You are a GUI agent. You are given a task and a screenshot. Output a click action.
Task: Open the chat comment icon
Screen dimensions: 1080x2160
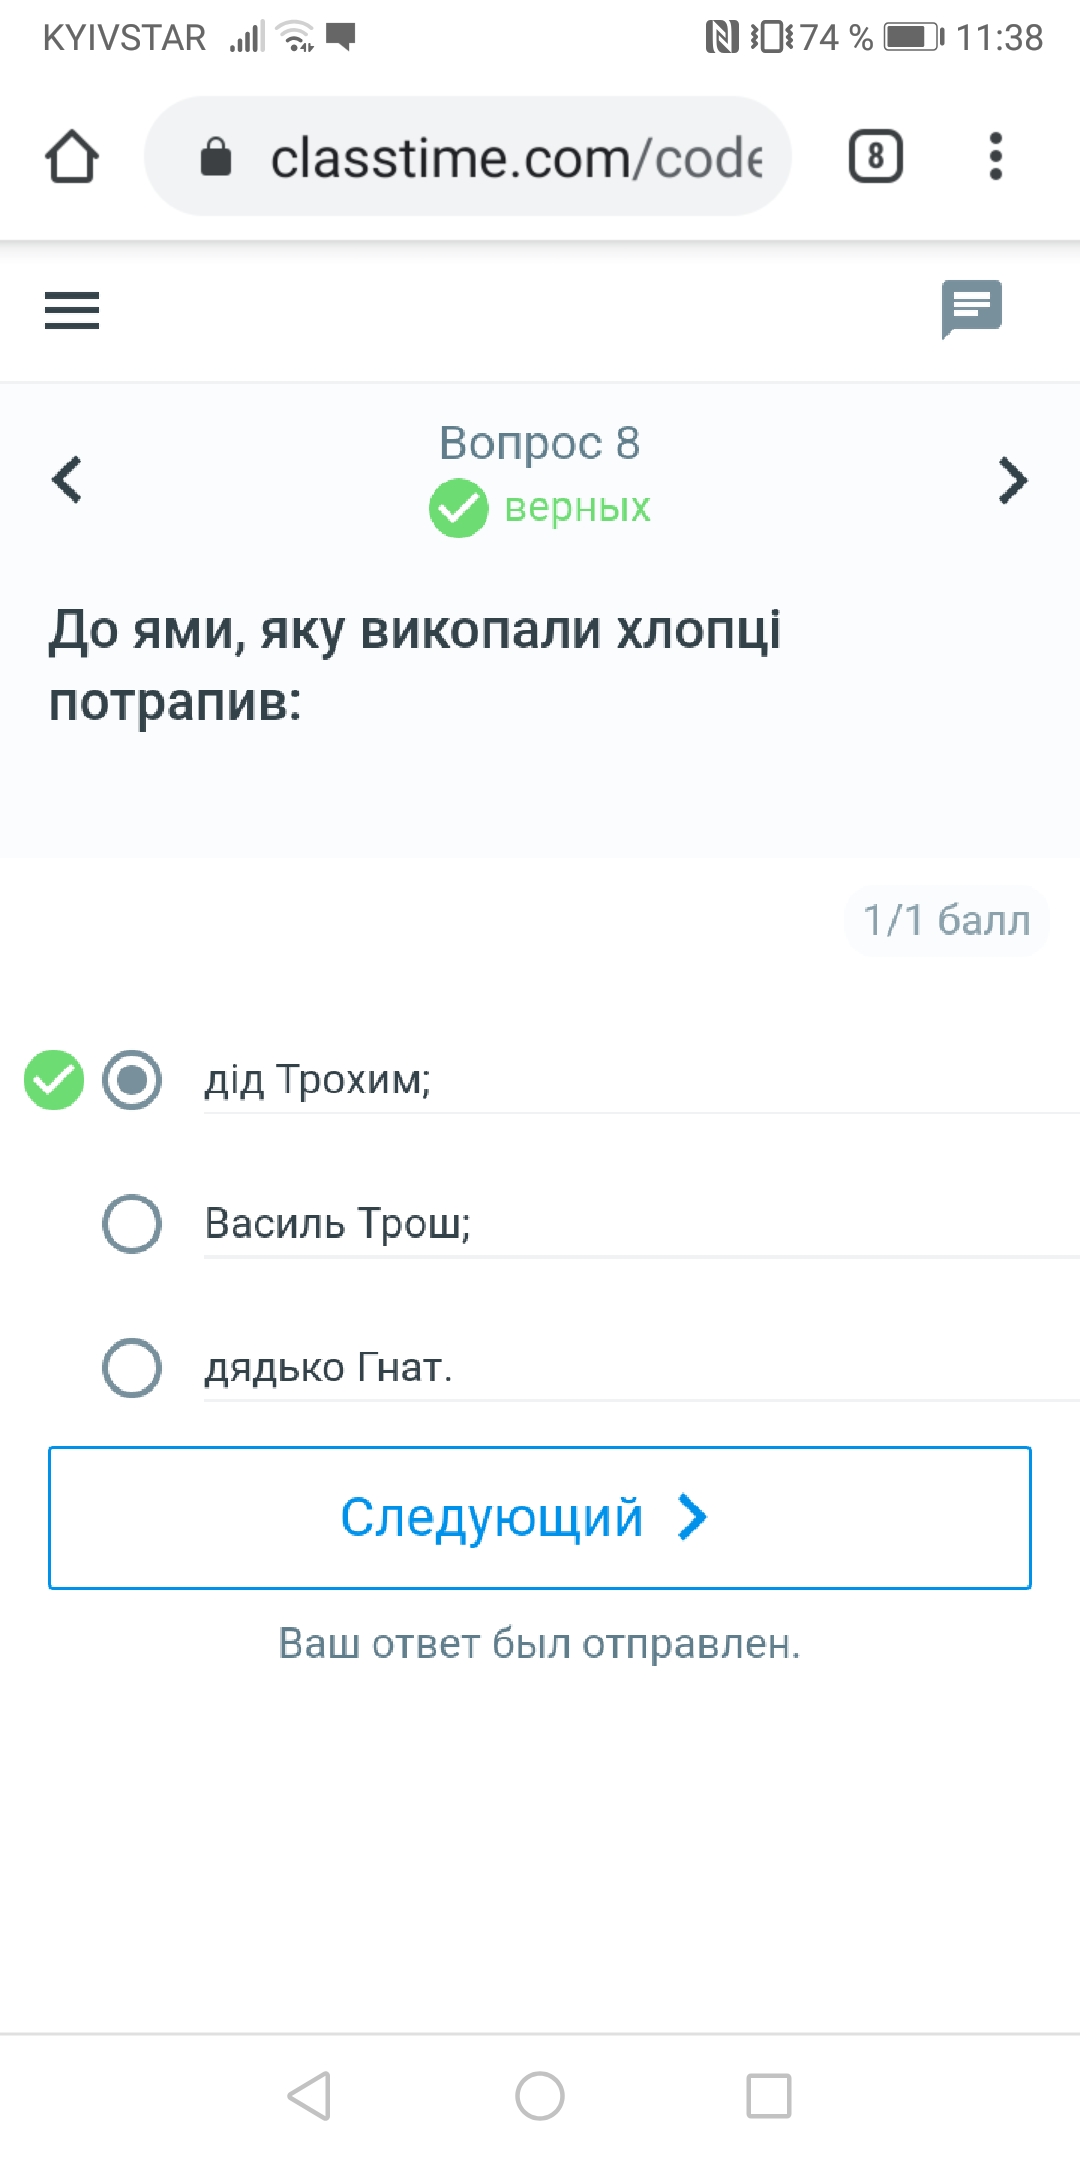coord(971,309)
